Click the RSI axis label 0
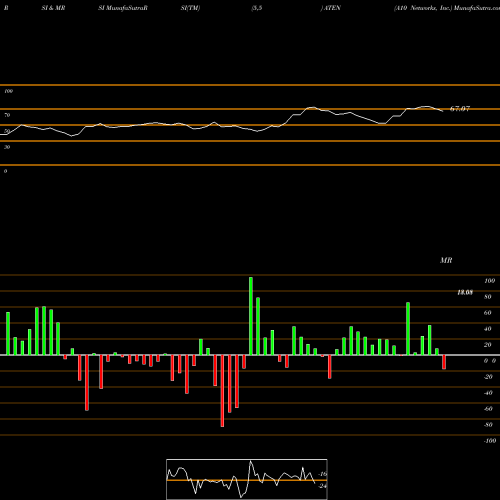The height and width of the screenshot is (500, 500). pos(5,171)
